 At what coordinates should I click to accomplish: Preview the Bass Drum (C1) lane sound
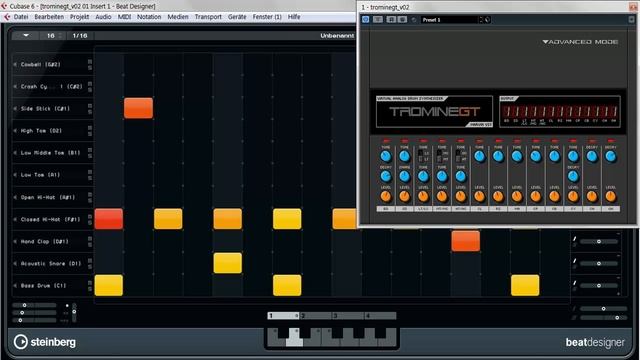[x=15, y=285]
